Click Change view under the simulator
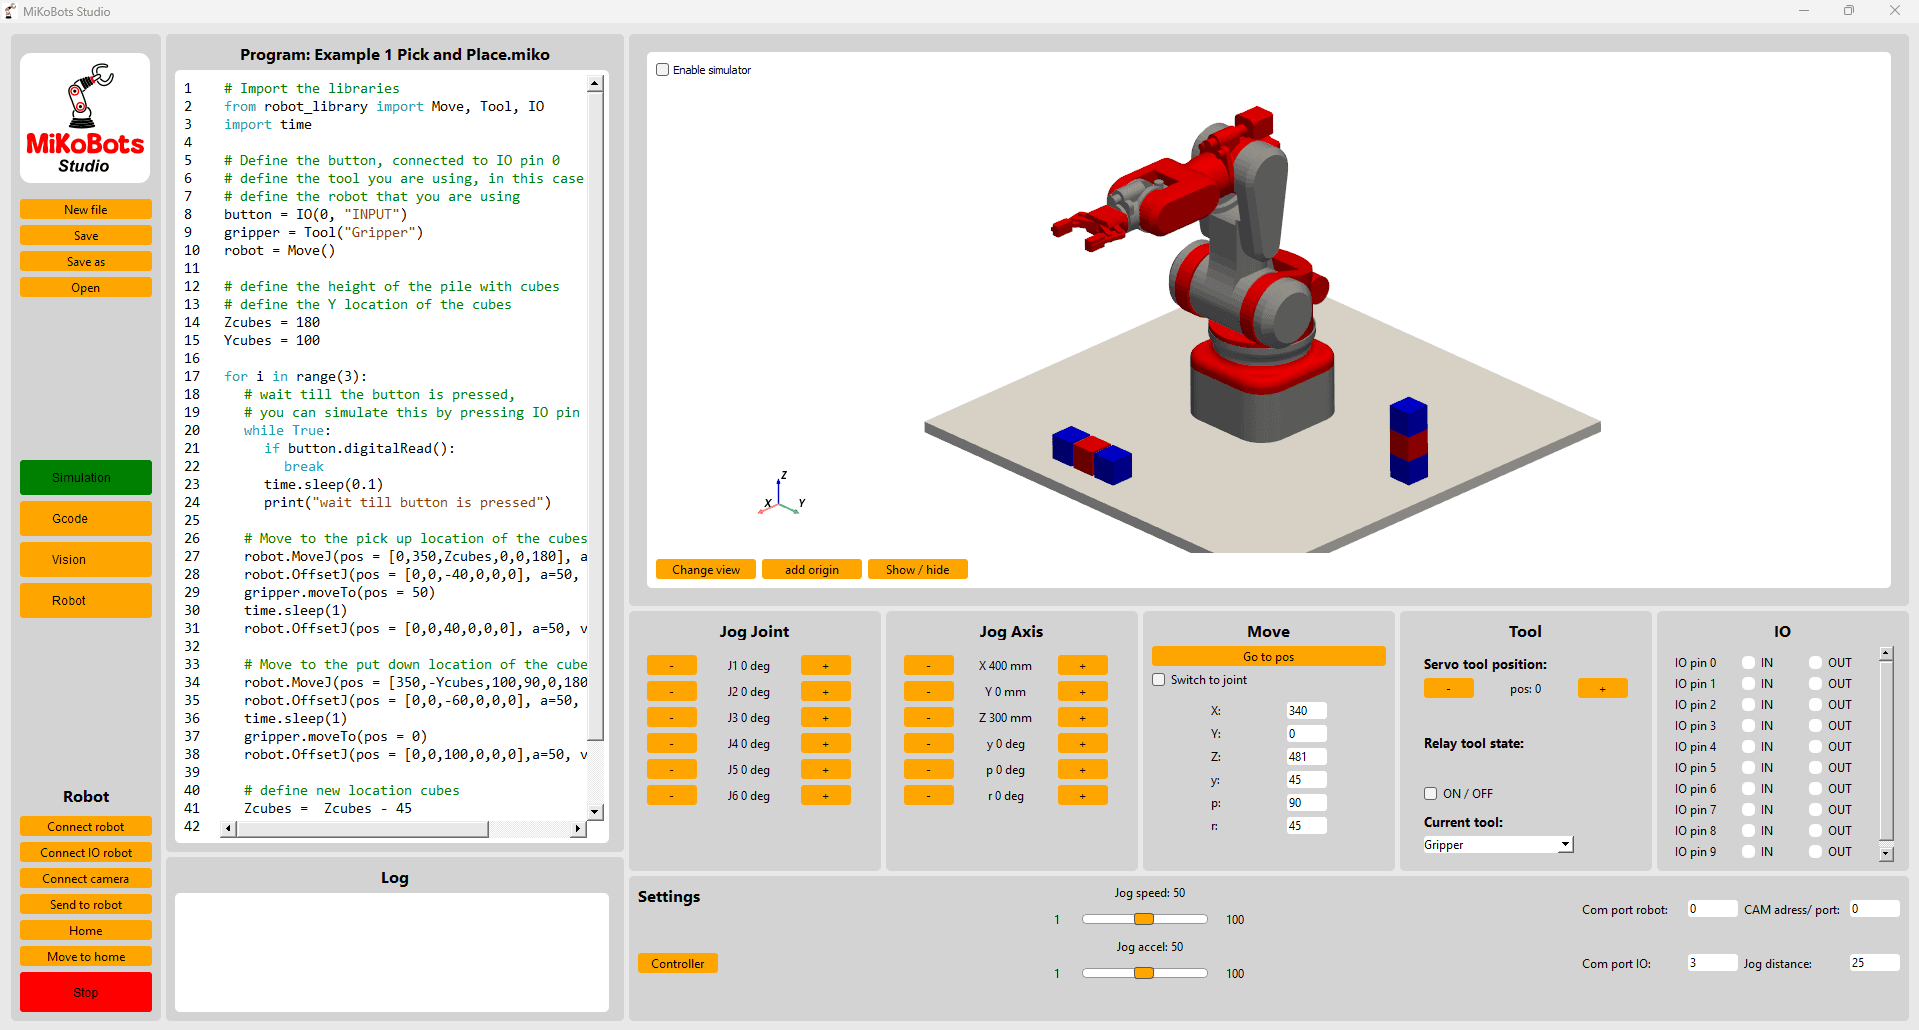Image resolution: width=1919 pixels, height=1030 pixels. 705,569
